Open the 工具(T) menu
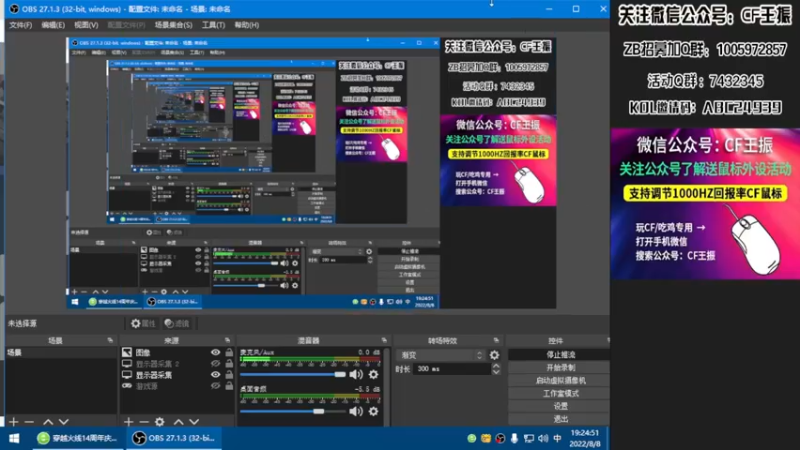 213,25
